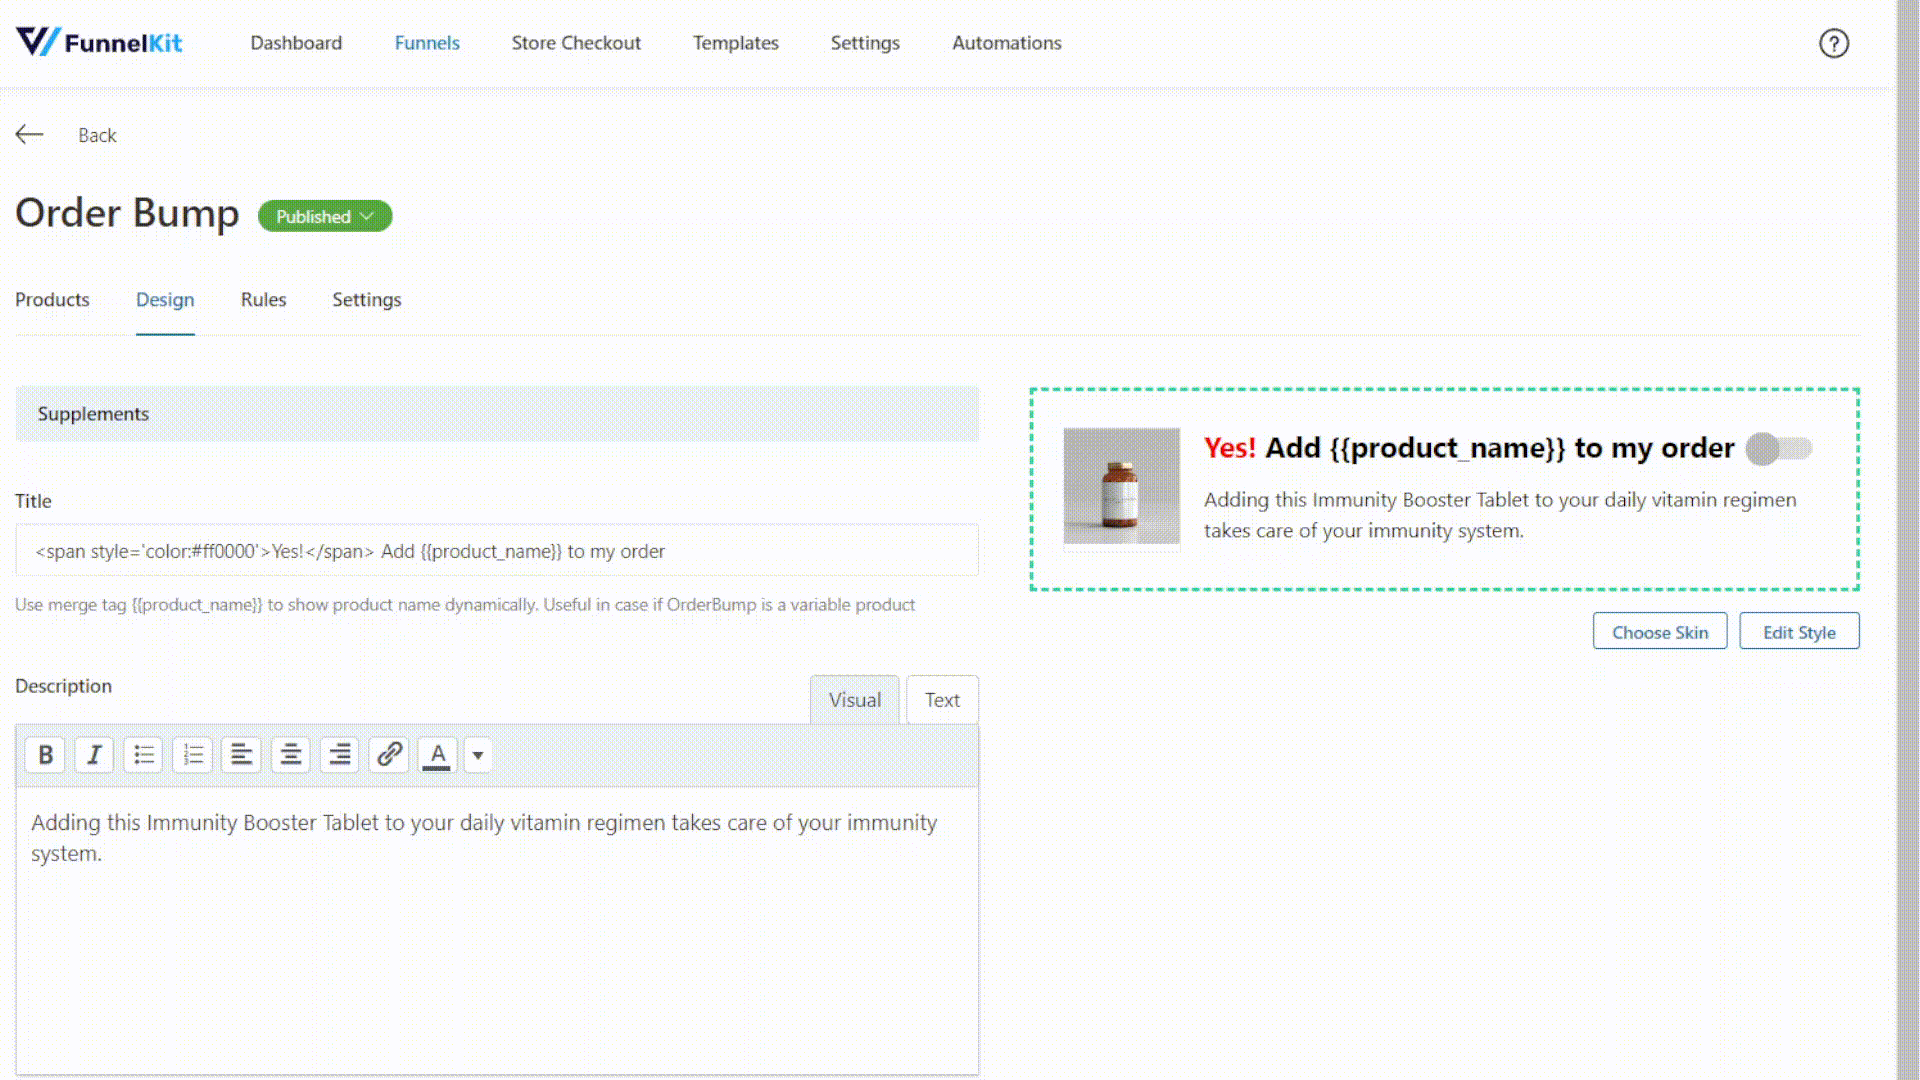
Task: Insert a numbered list
Action: coord(193,755)
